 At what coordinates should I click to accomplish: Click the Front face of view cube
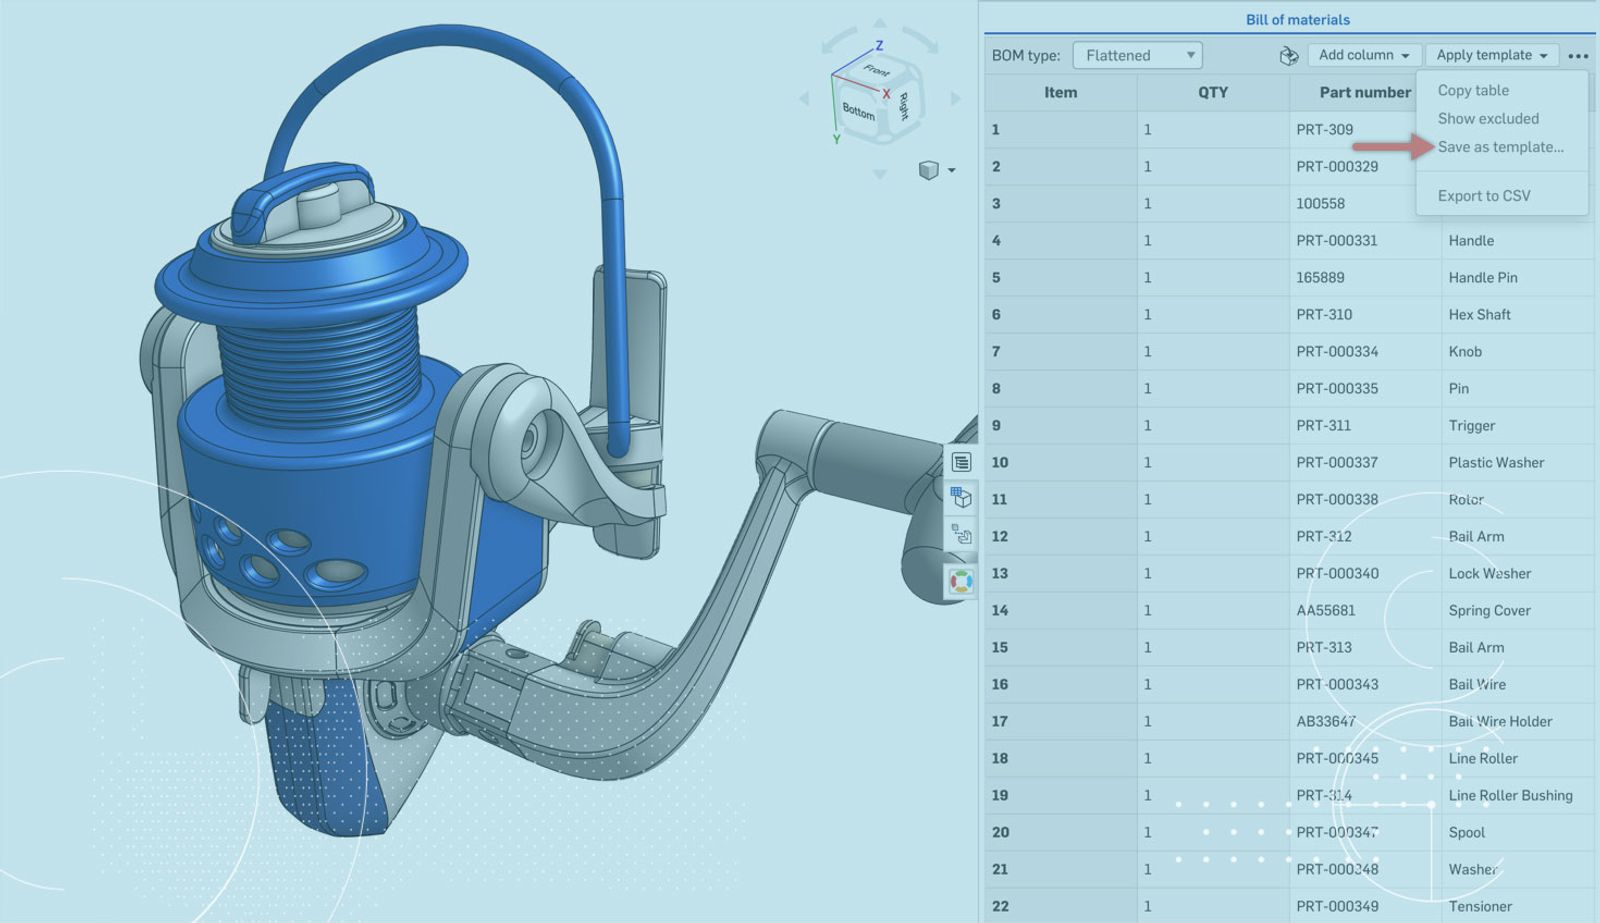coord(877,70)
